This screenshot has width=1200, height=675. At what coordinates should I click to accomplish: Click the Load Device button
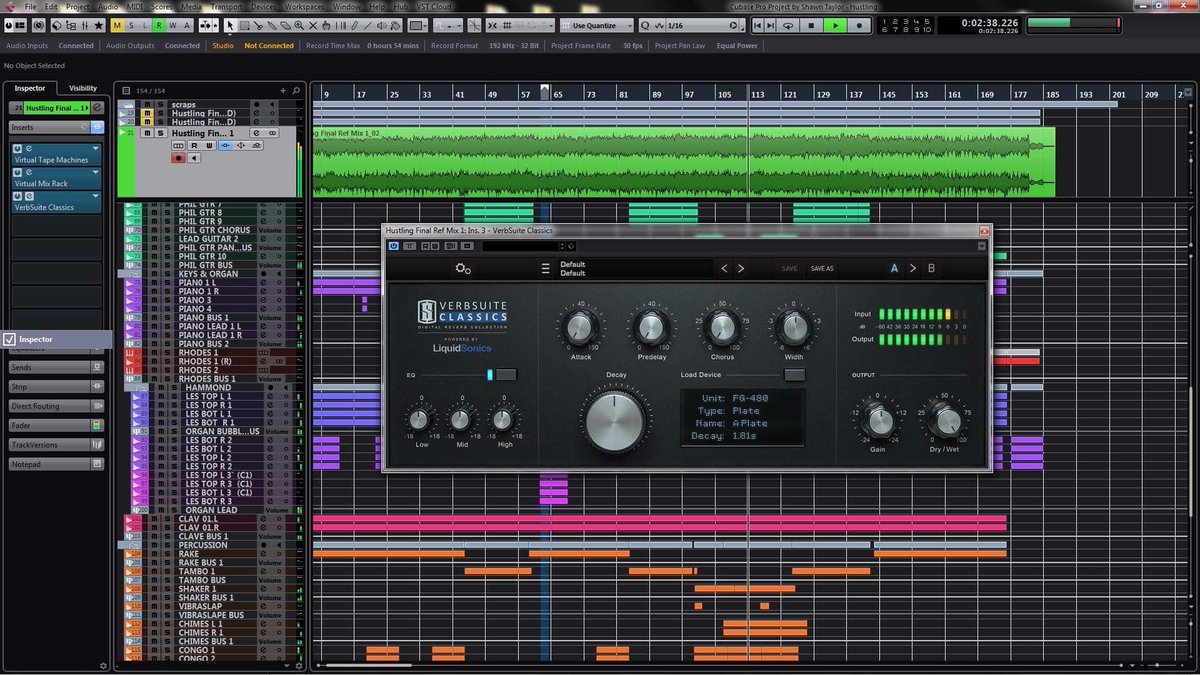794,375
